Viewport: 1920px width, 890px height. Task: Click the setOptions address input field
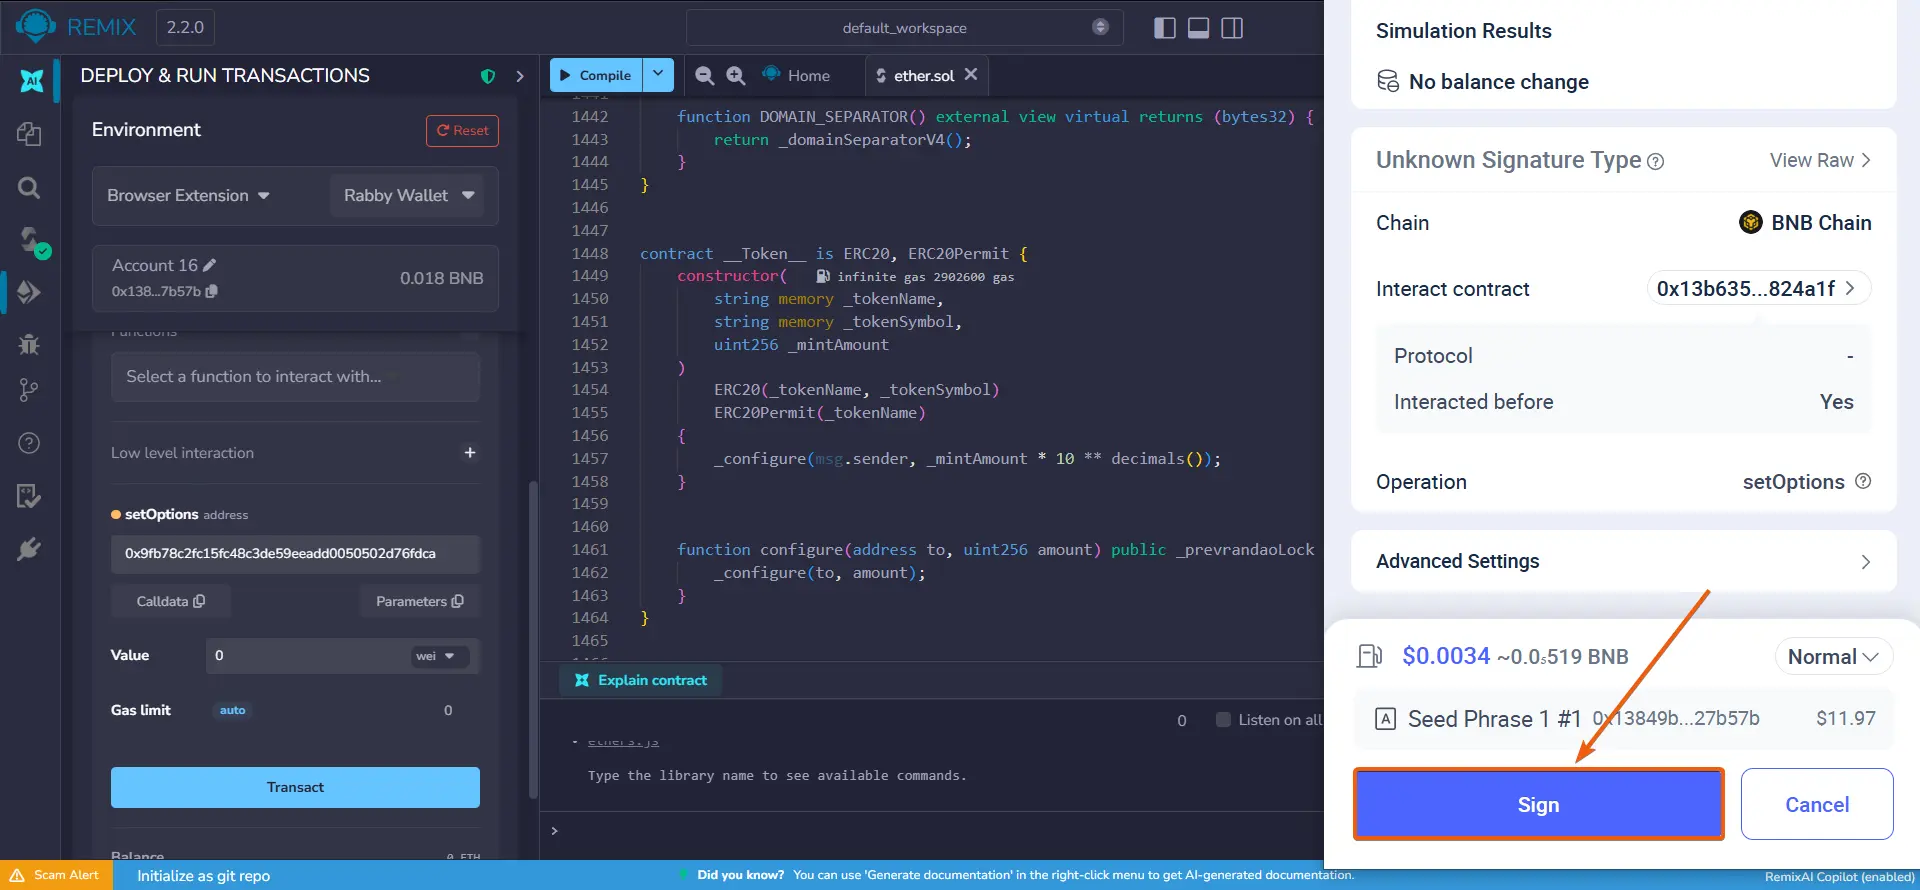click(295, 554)
